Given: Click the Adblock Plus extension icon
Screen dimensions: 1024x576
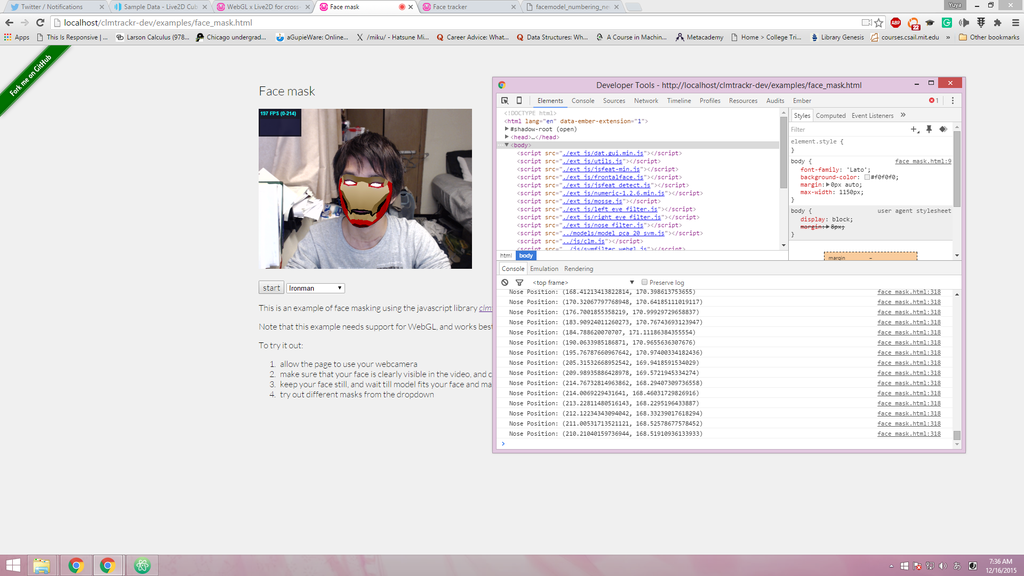Looking at the screenshot, I should click(896, 22).
